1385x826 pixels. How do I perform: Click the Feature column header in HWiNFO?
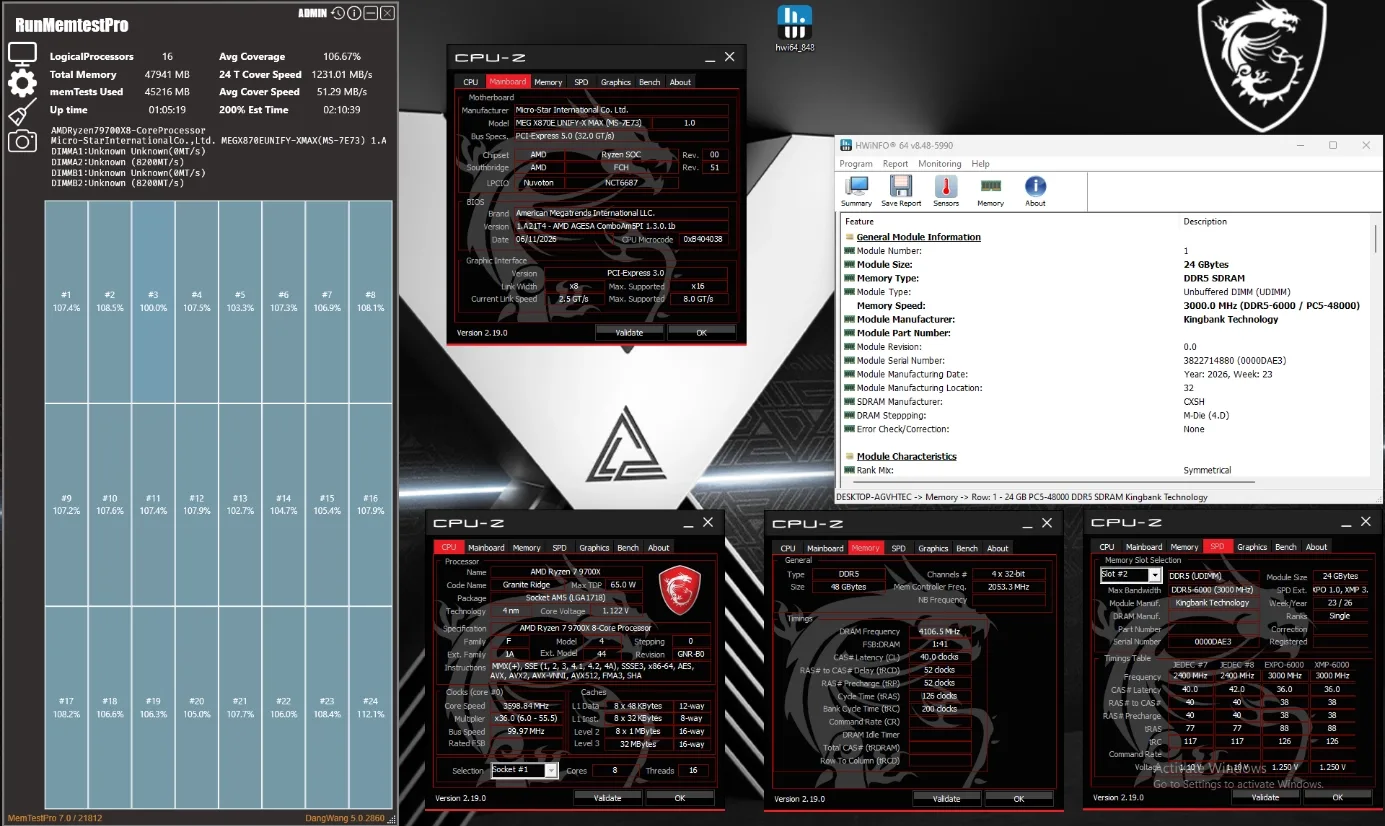pyautogui.click(x=859, y=221)
